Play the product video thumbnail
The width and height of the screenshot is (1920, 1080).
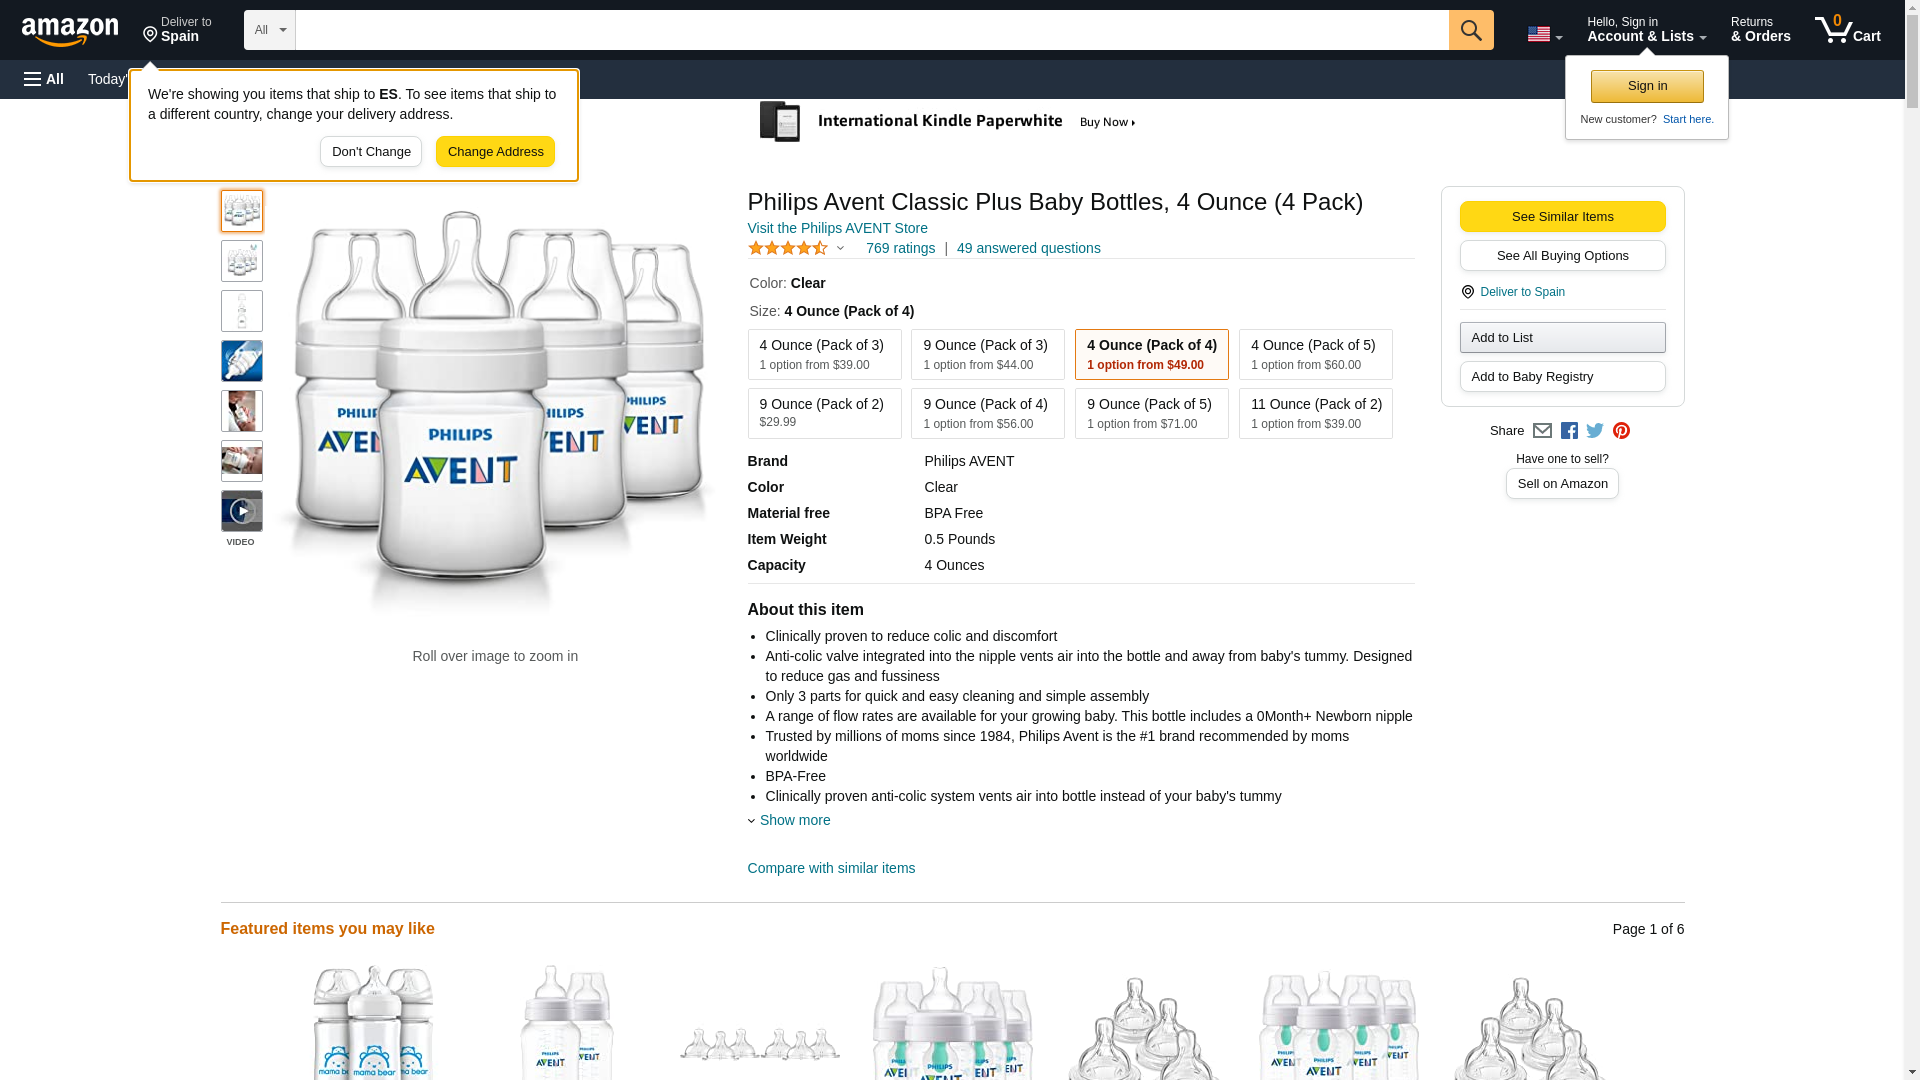tap(241, 511)
